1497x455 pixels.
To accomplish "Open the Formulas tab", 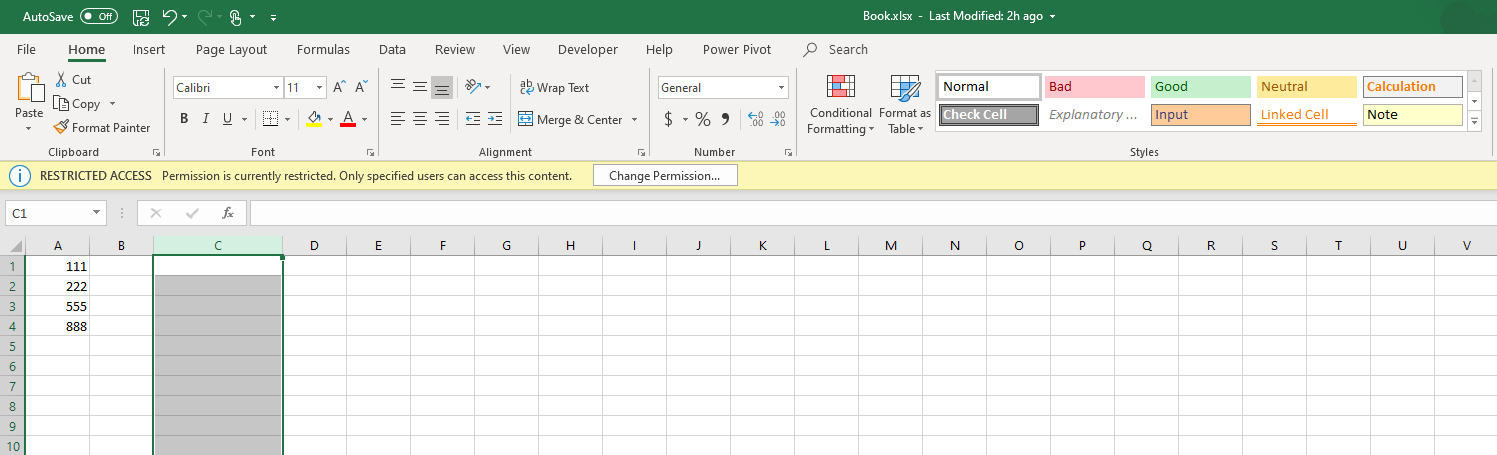I will tap(323, 49).
